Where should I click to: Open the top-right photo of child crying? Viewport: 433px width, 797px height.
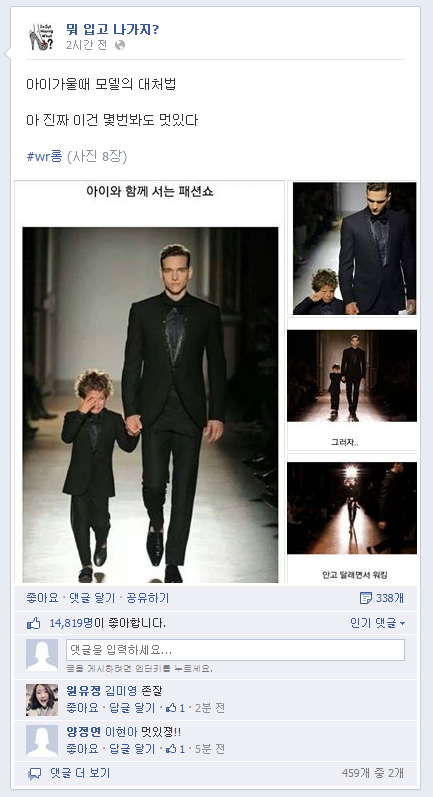[354, 248]
